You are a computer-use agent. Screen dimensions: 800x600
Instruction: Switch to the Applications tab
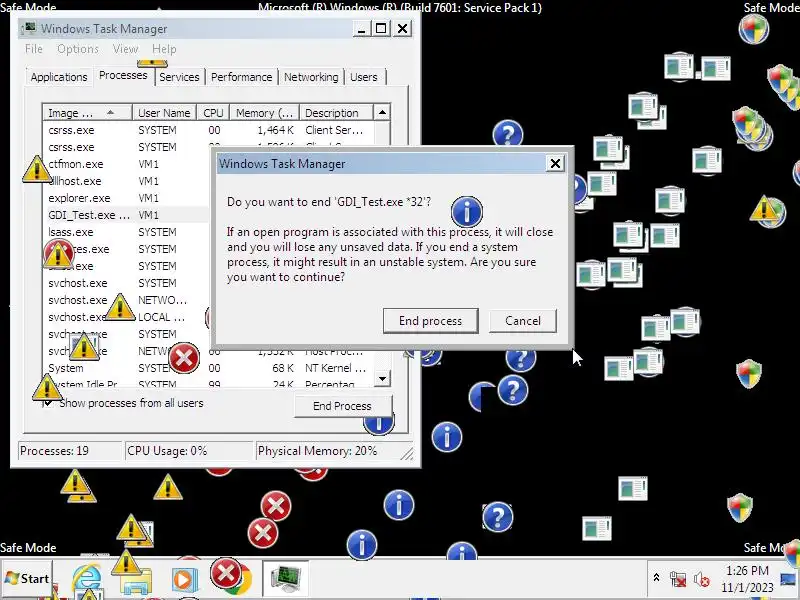[x=59, y=77]
